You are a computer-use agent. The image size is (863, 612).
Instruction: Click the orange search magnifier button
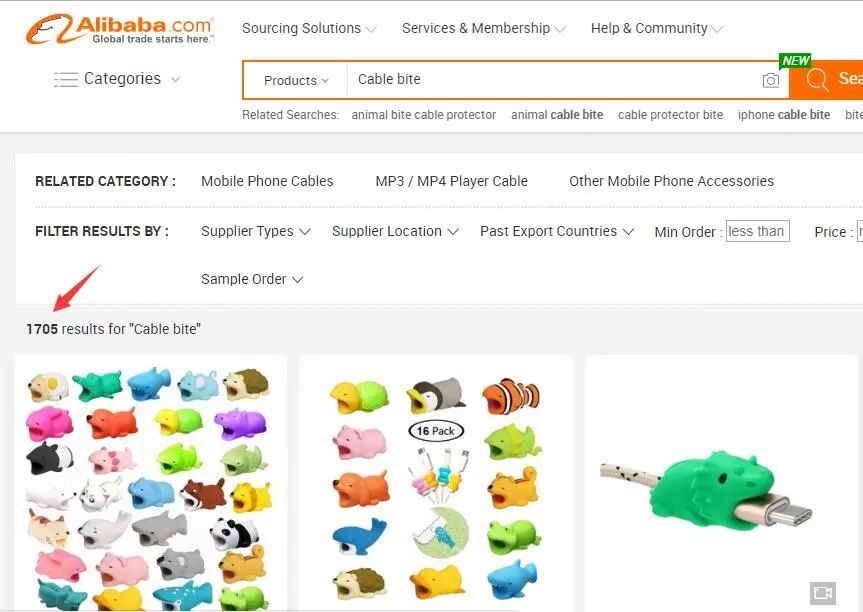coord(826,80)
